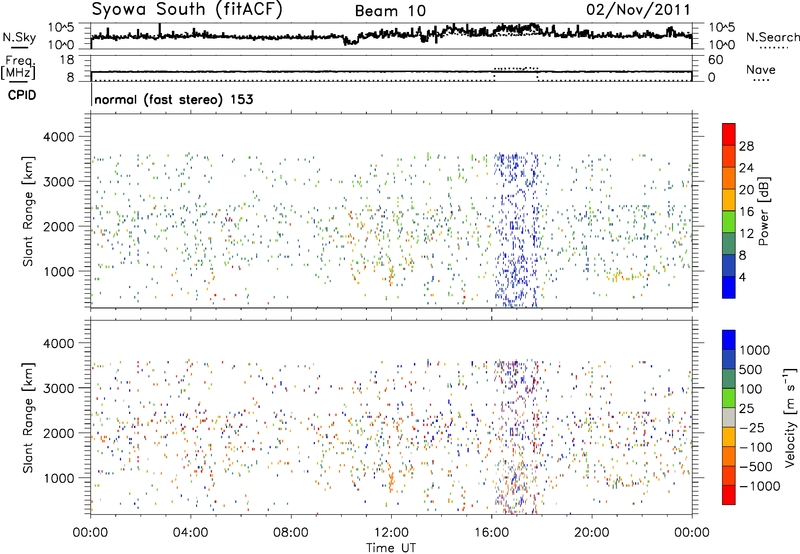Select the "Time UT" axis title
The width and height of the screenshot is (800, 554).
coord(391,548)
